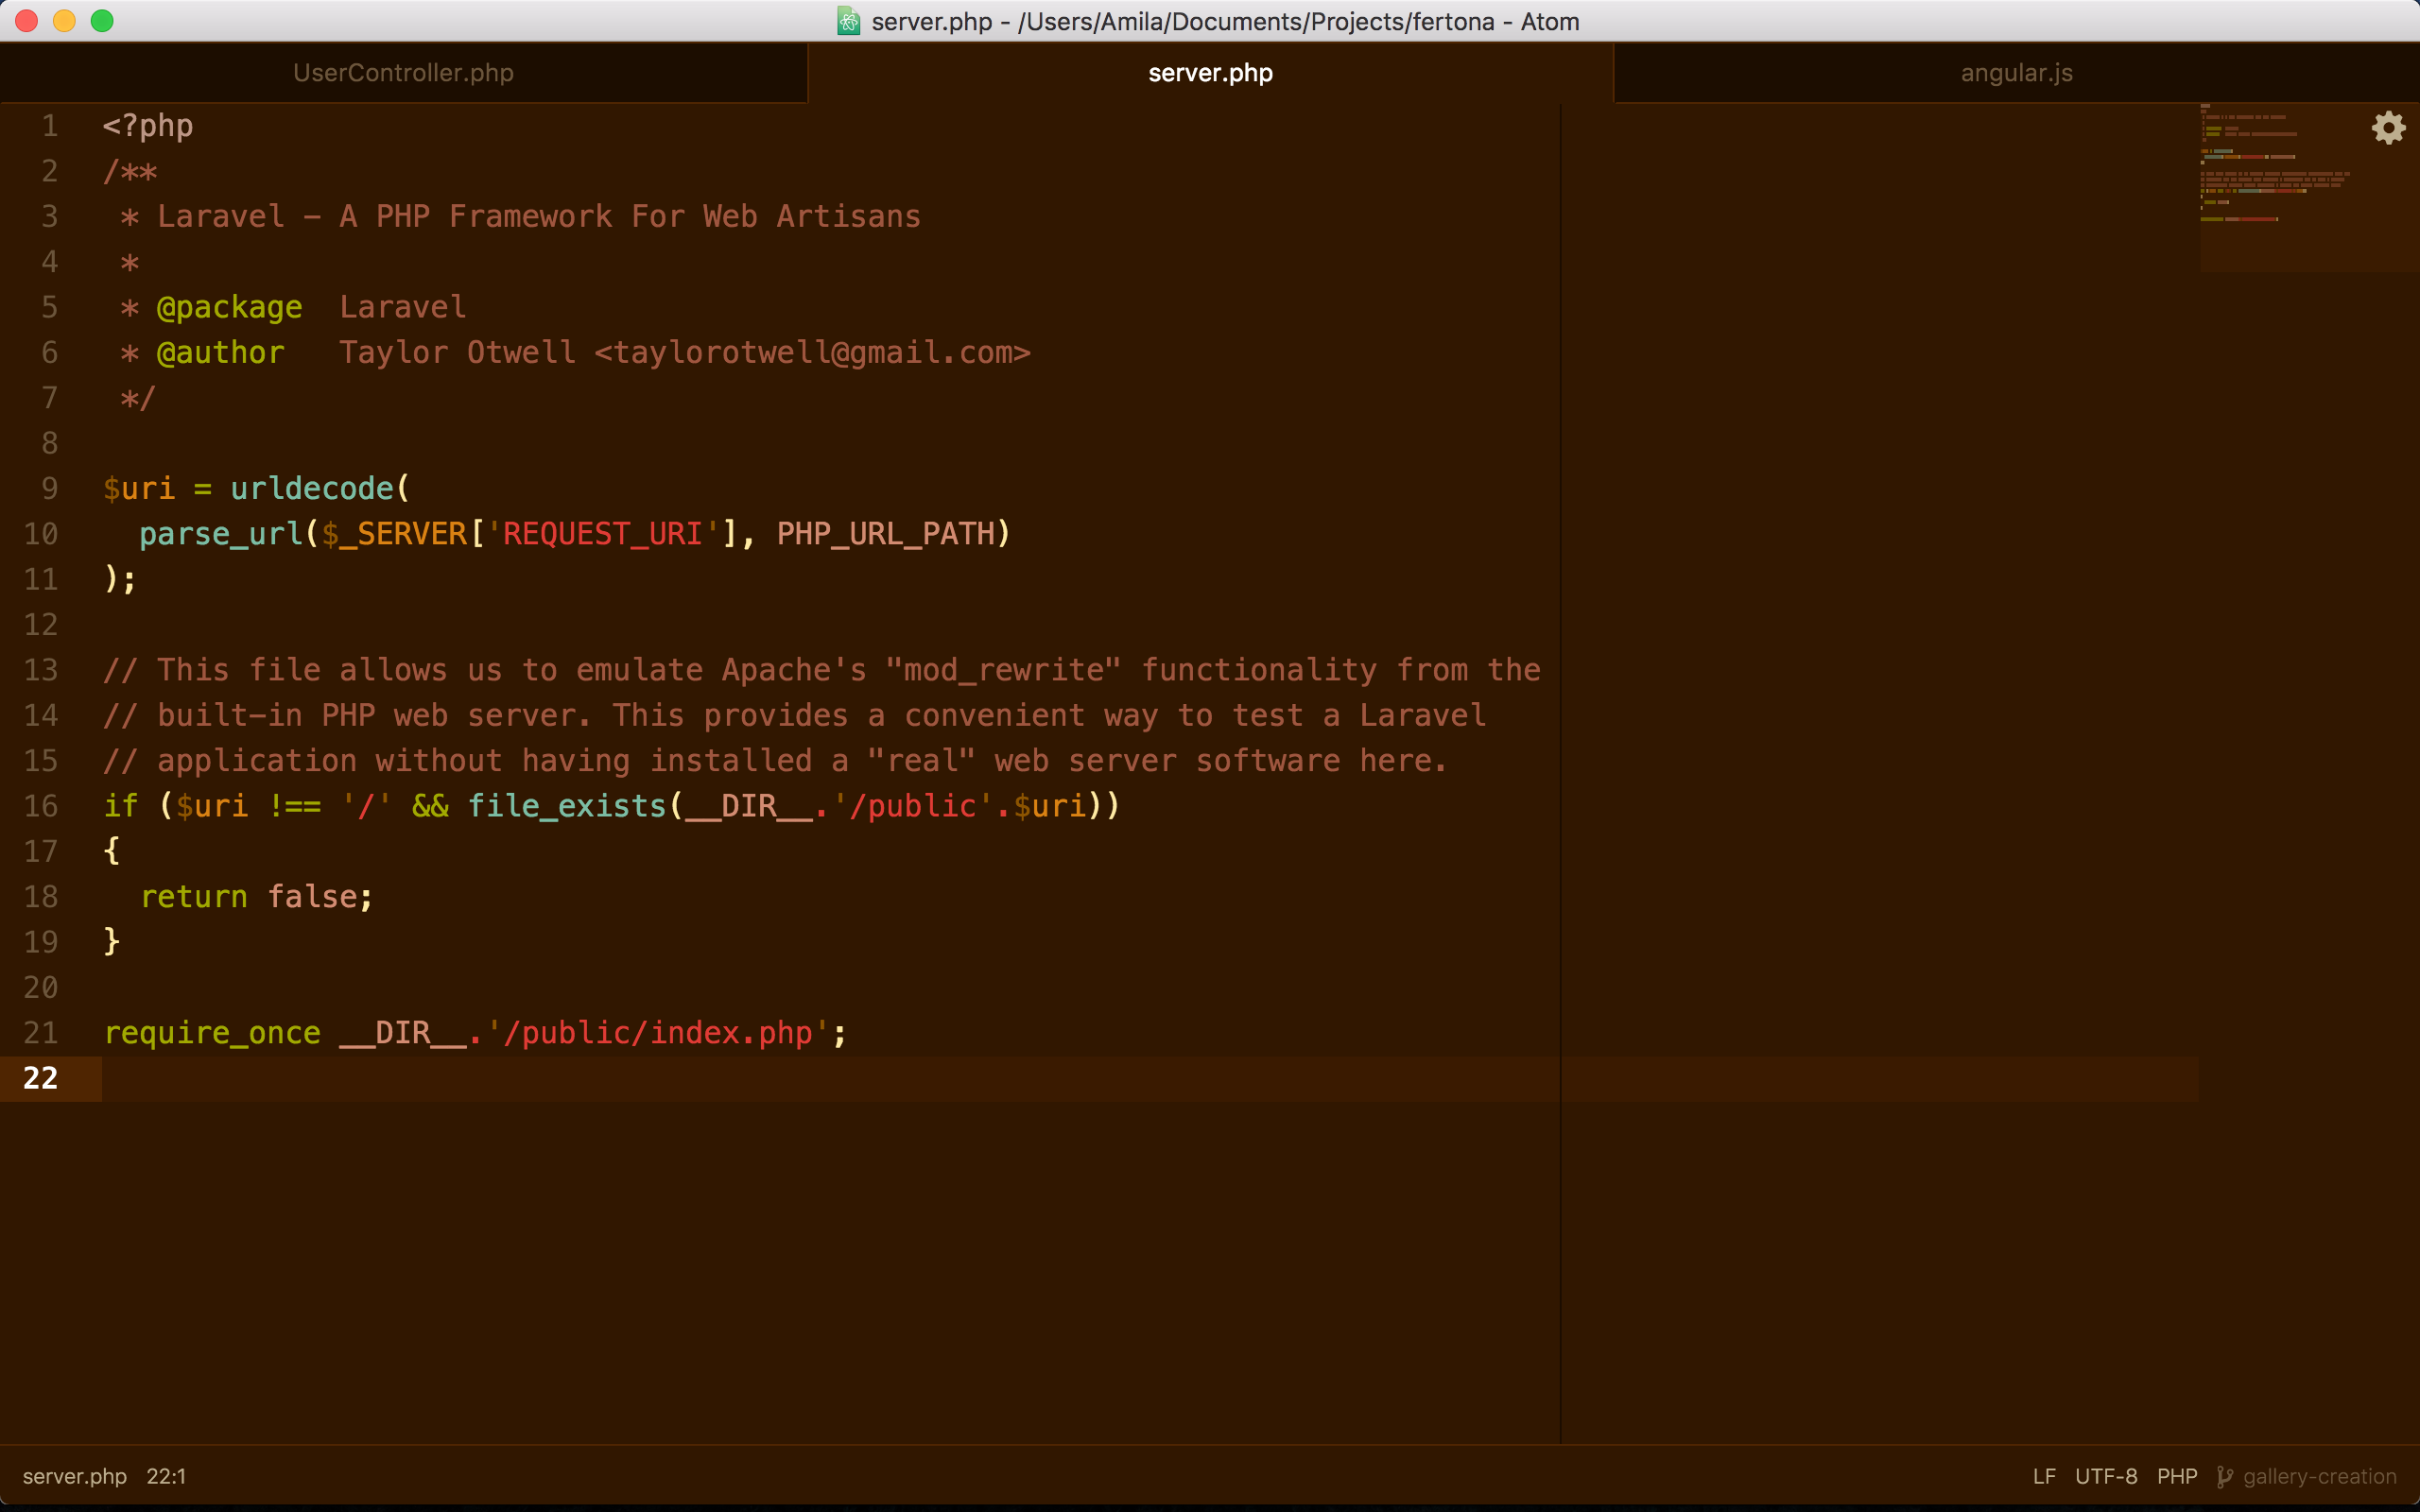Click the gallery-creation branch name
The width and height of the screenshot is (2420, 1512).
[2319, 1476]
